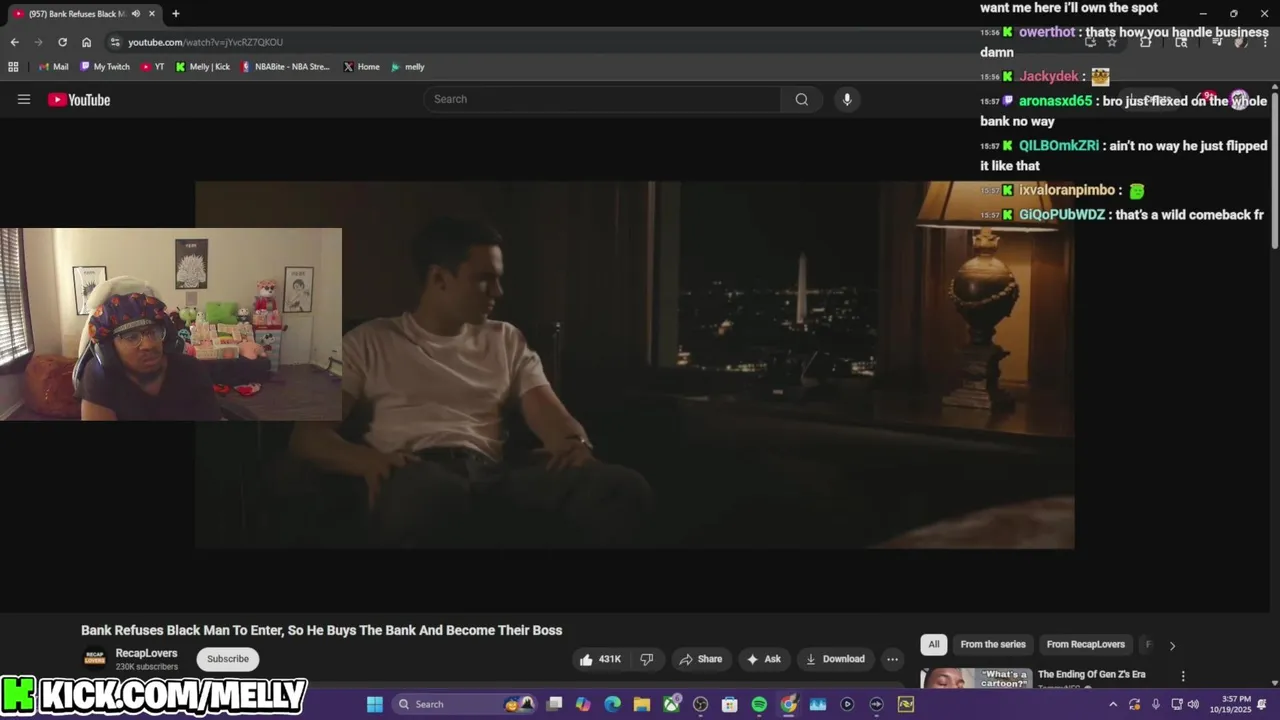
Task: Open the Windows Start button
Action: click(374, 704)
